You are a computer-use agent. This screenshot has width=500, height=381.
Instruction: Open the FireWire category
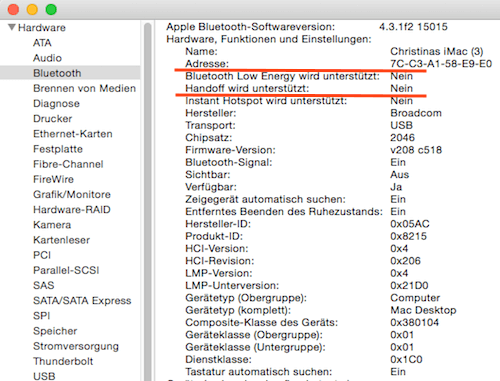(53, 179)
